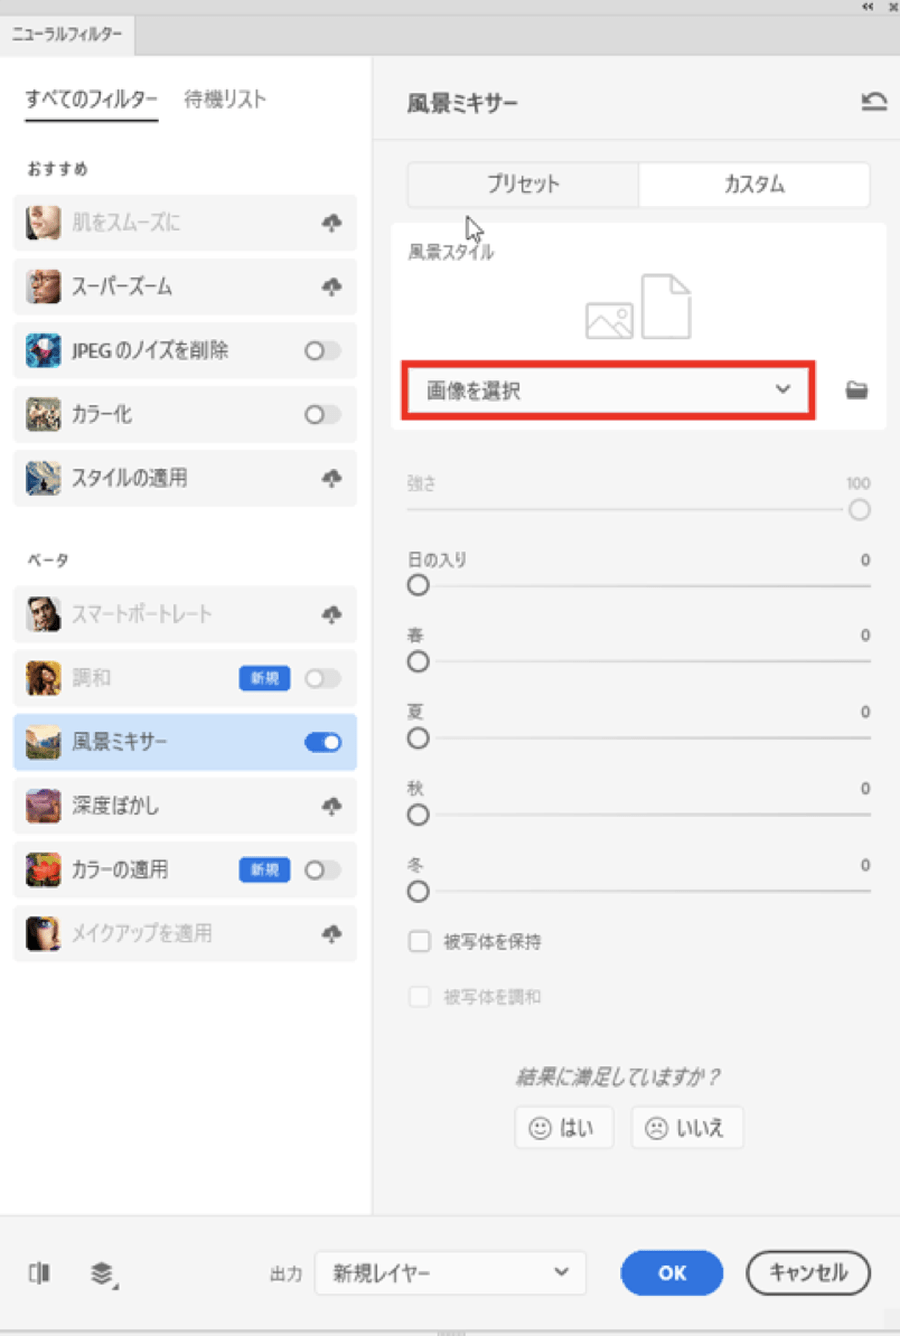Click the キャンセル button

pyautogui.click(x=808, y=1273)
